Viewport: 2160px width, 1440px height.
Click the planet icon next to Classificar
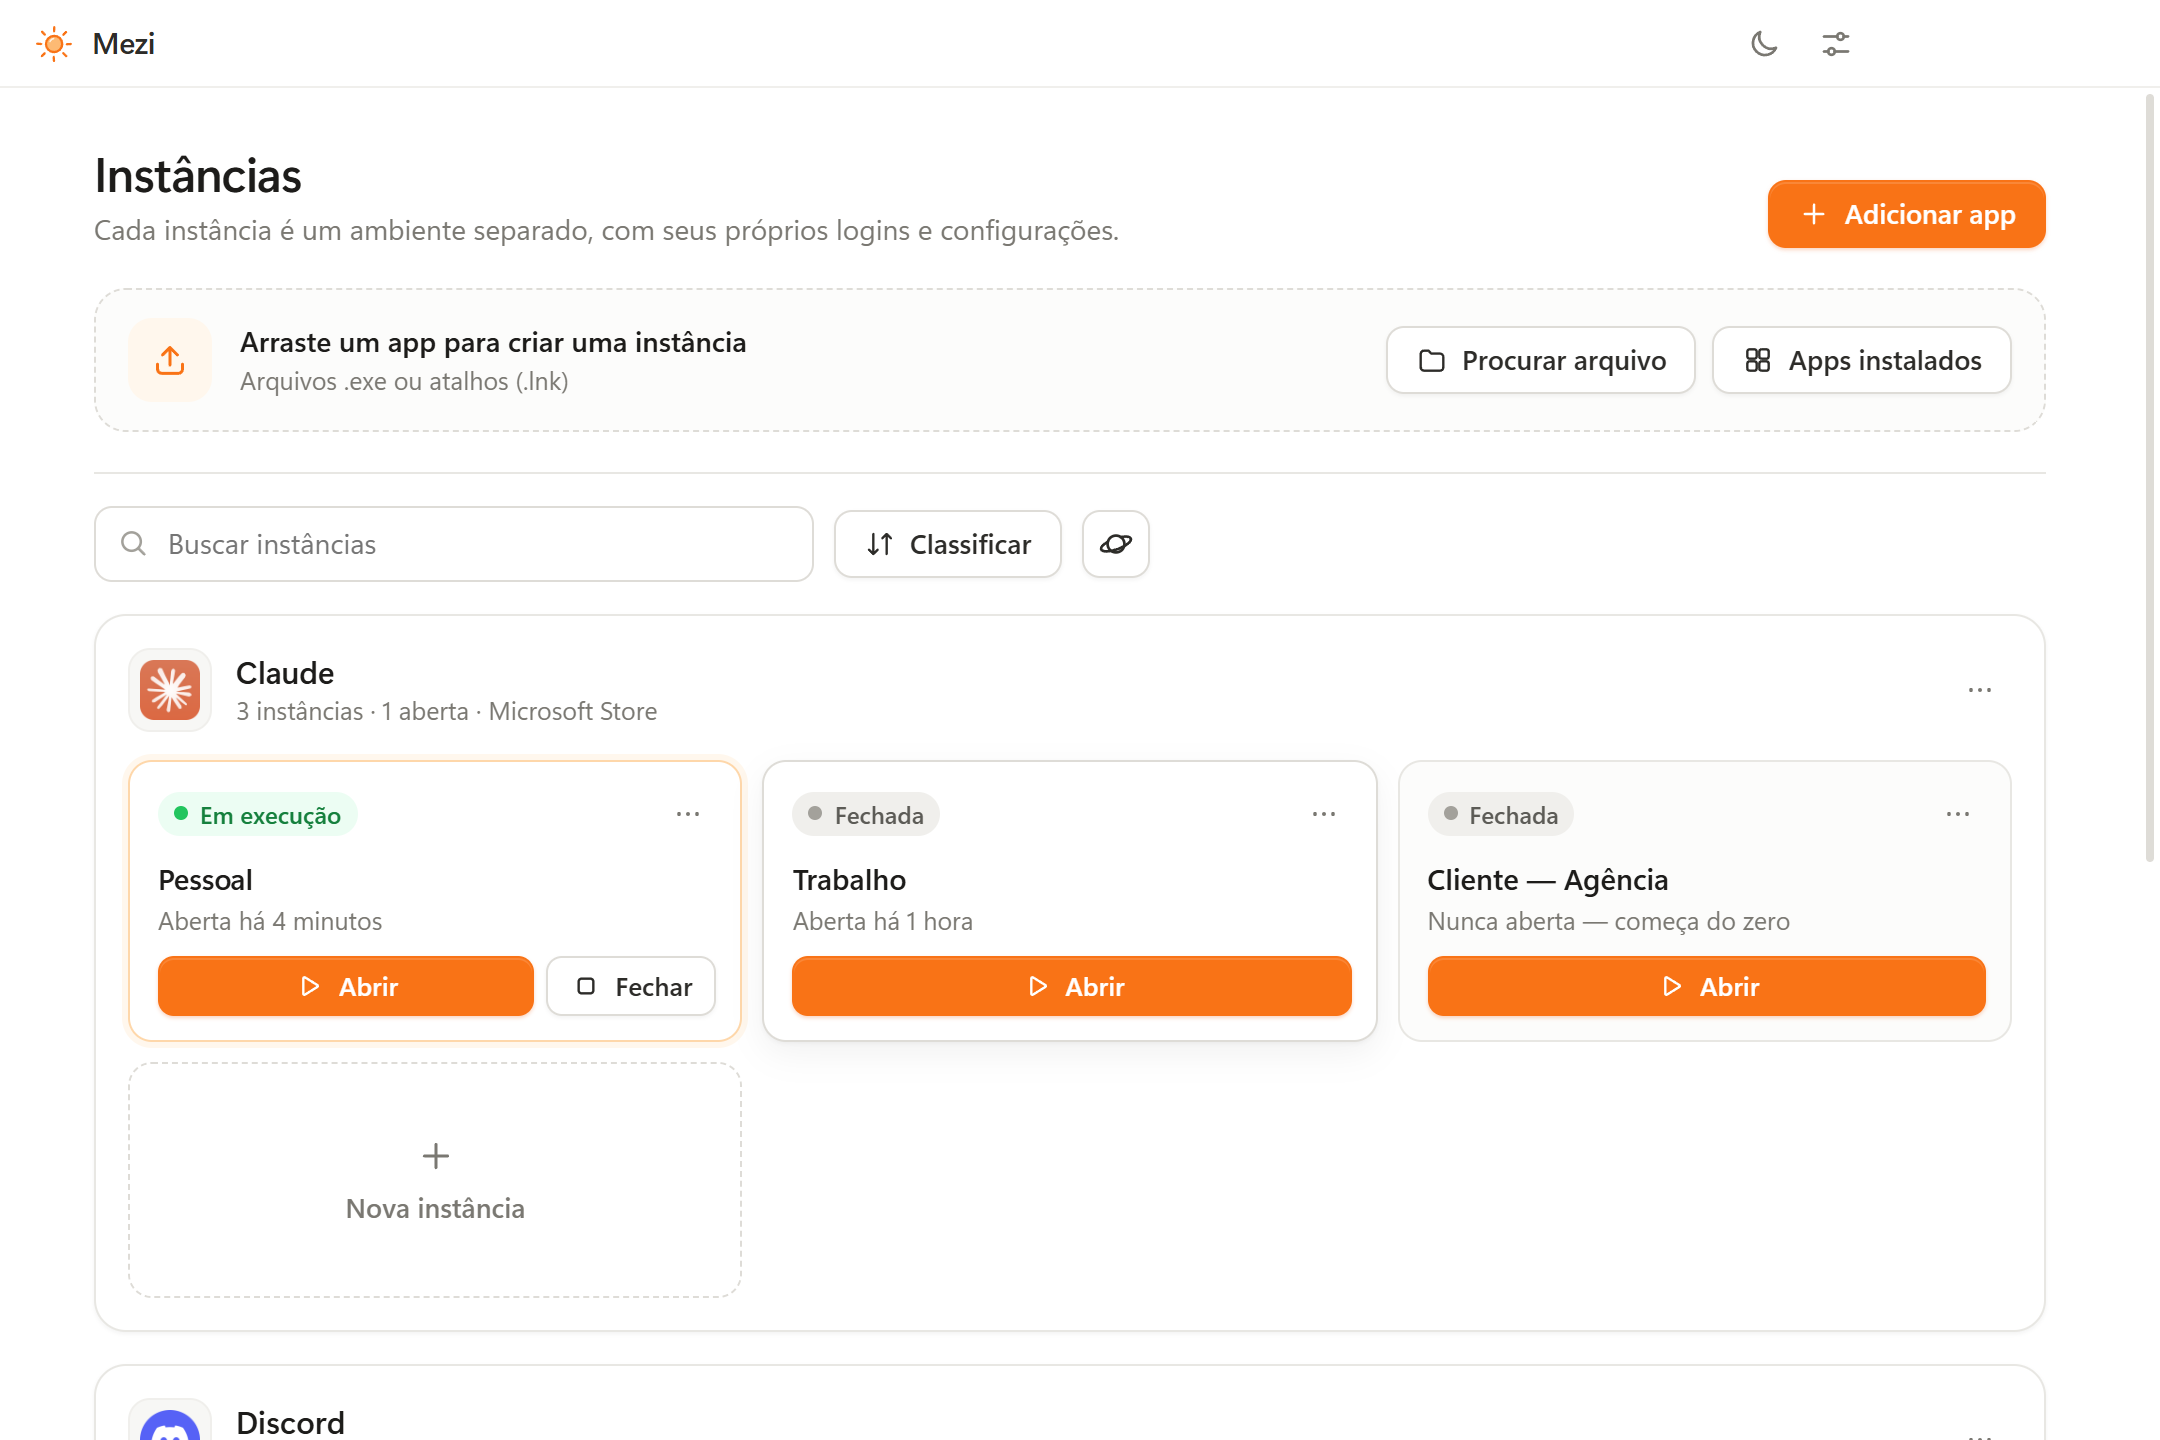click(x=1116, y=544)
